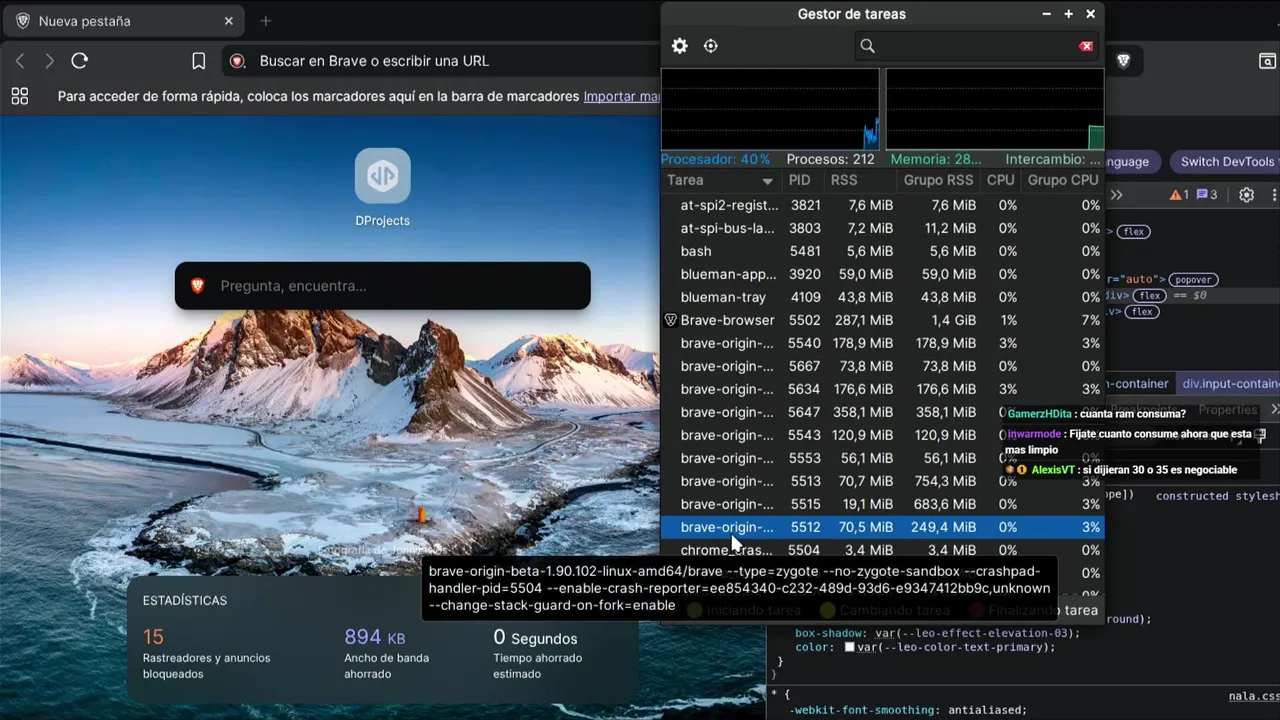Click the Pregunta, encuentra search box
1280x720 pixels.
383,286
